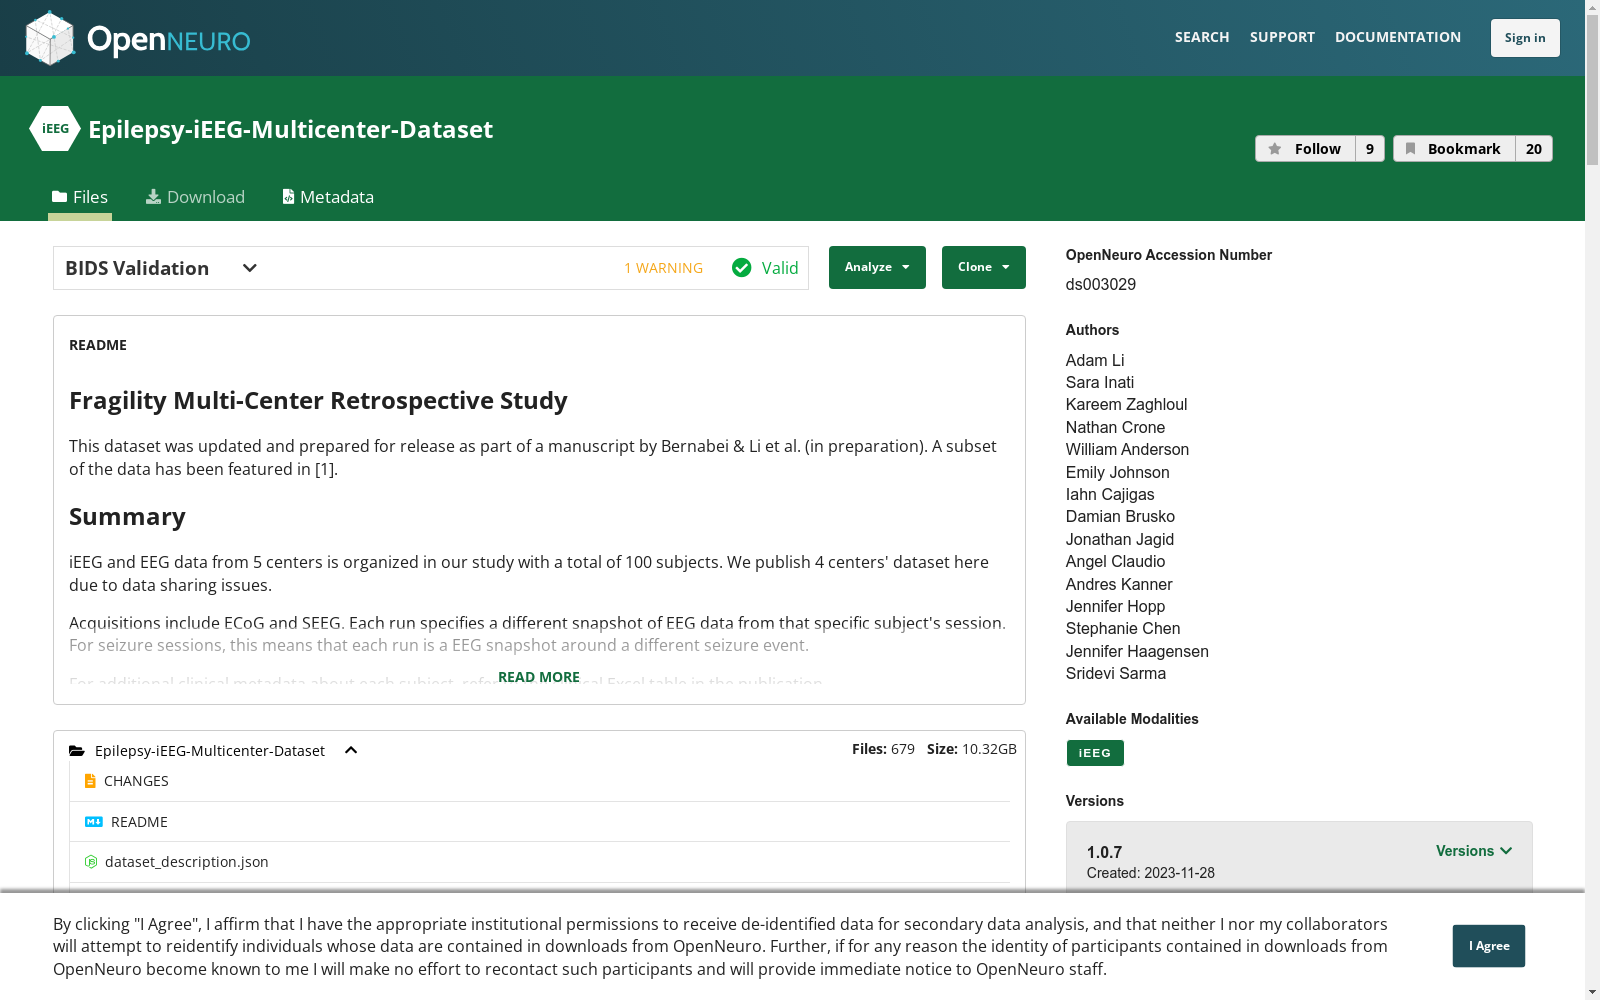Switch to the Metadata tab
The width and height of the screenshot is (1600, 1000).
pos(328,197)
